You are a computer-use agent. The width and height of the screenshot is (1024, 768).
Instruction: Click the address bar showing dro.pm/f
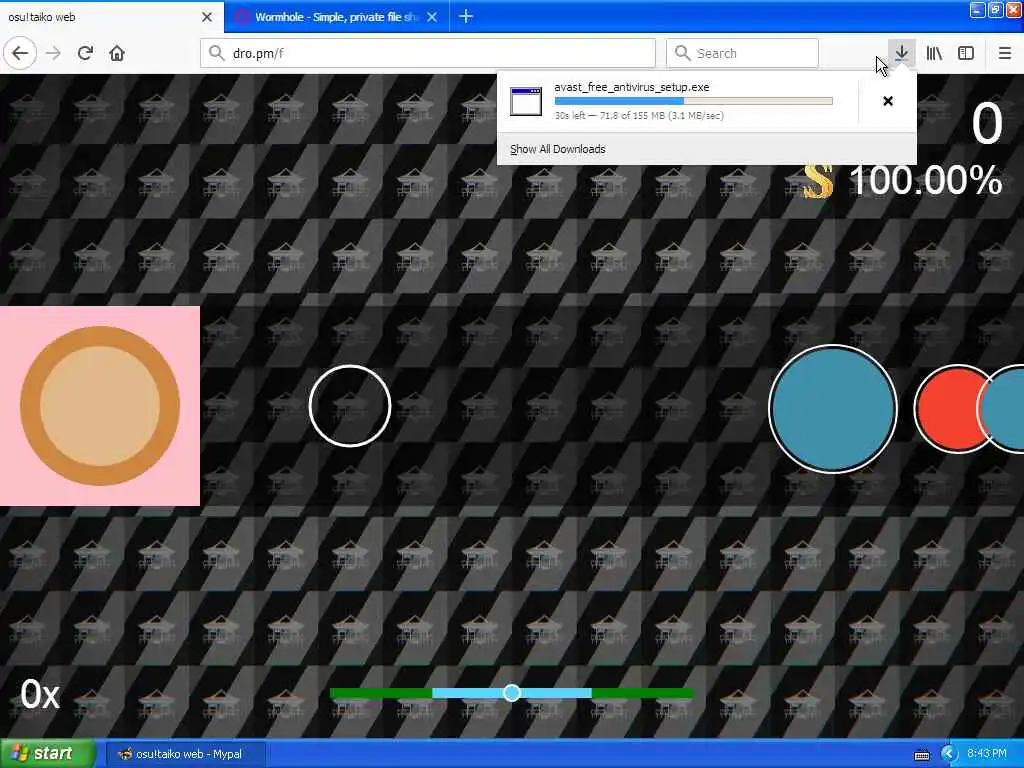pyautogui.click(x=428, y=53)
